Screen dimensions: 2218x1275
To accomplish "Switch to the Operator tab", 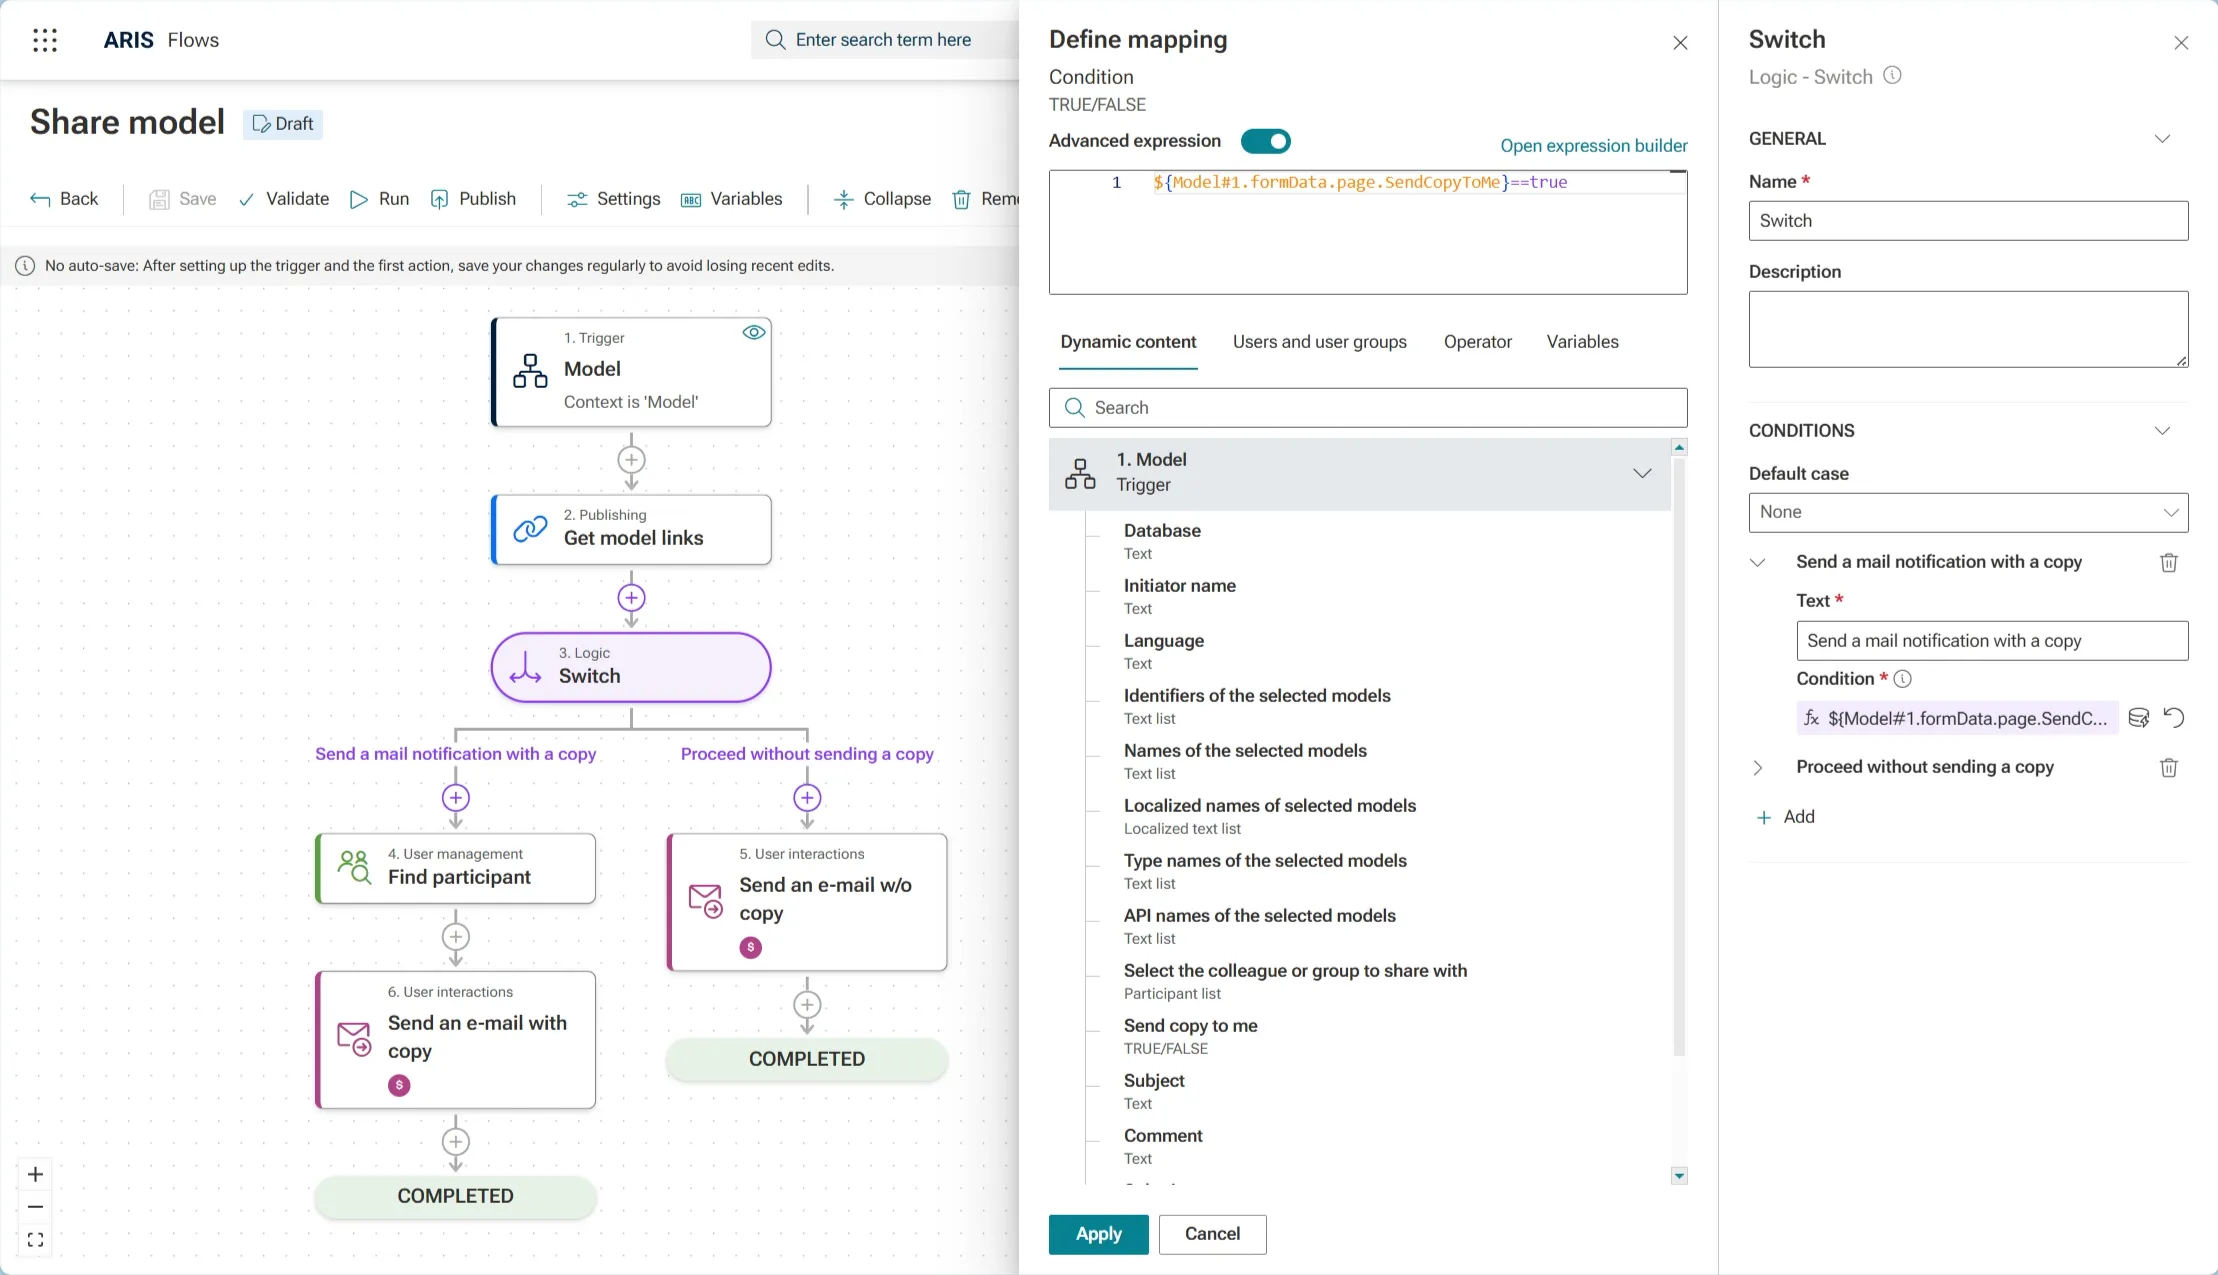I will tap(1477, 342).
